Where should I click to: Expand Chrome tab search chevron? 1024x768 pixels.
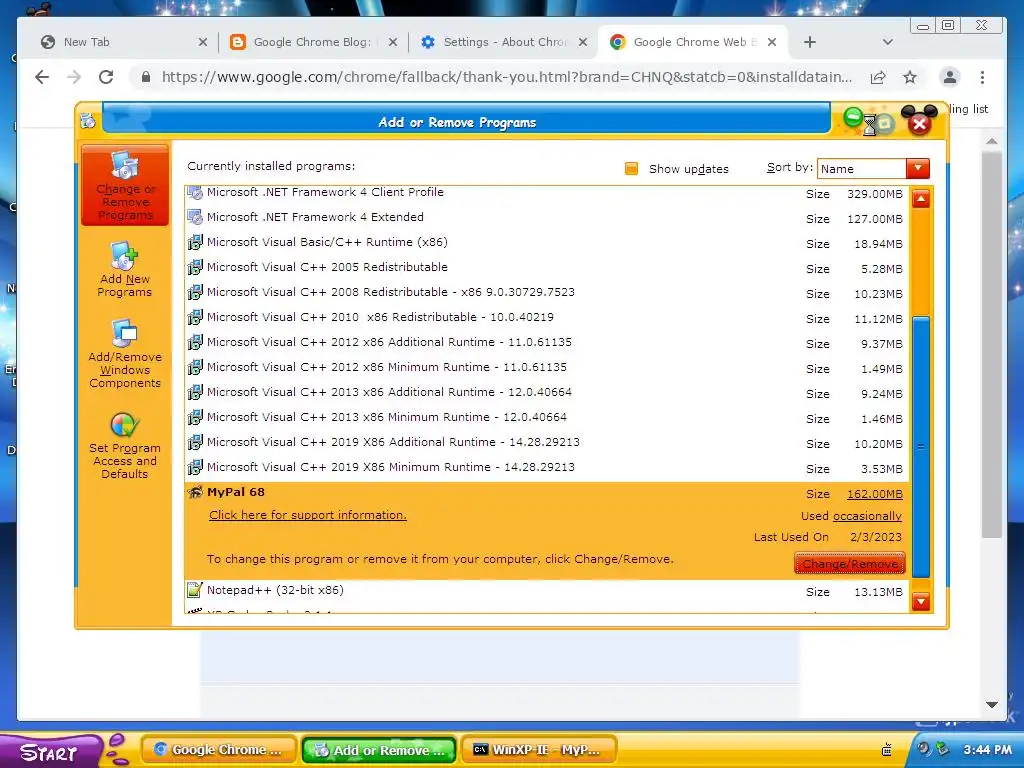[888, 42]
